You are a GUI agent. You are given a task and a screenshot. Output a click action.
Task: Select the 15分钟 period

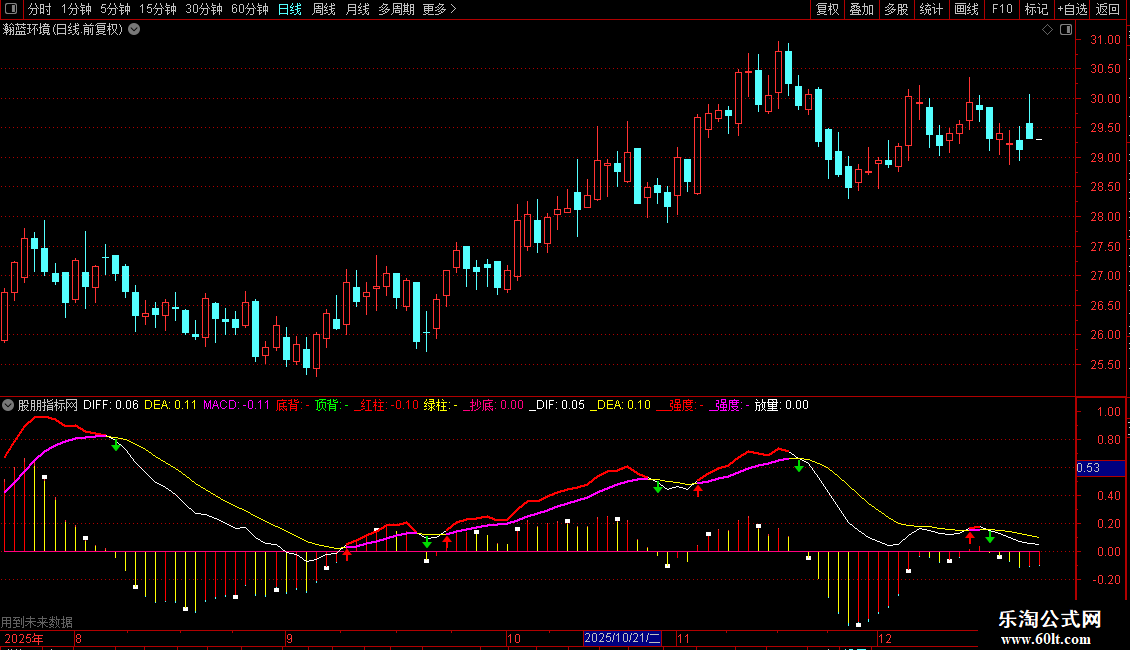coord(158,9)
